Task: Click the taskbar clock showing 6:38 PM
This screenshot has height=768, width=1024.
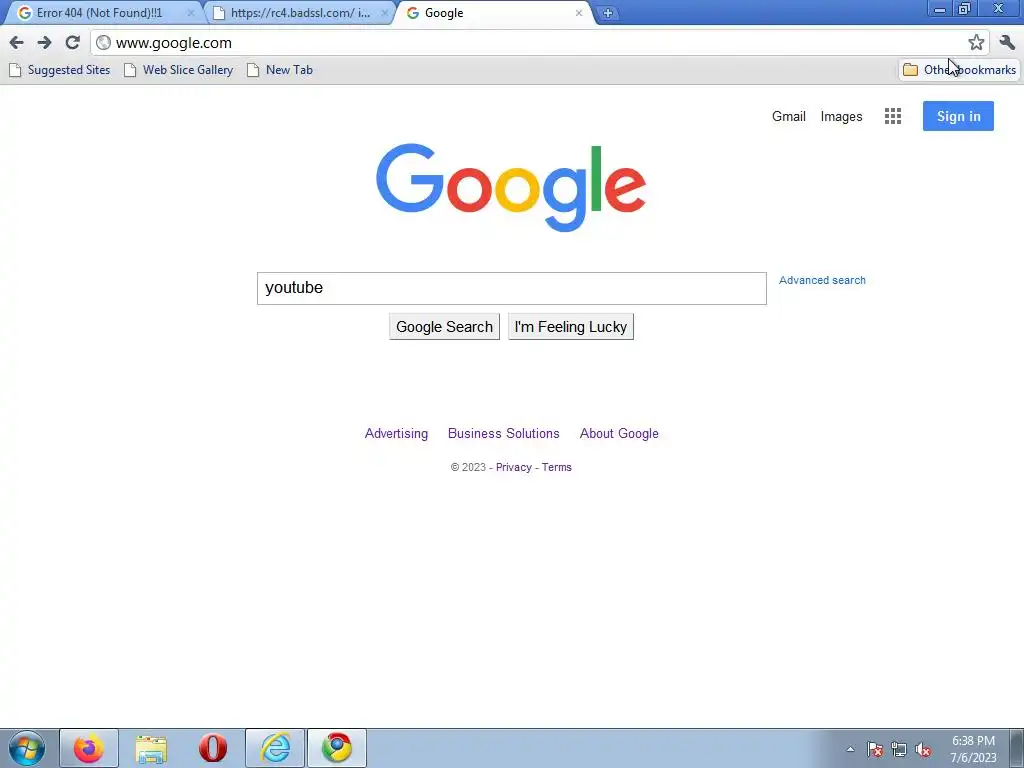Action: click(x=973, y=749)
